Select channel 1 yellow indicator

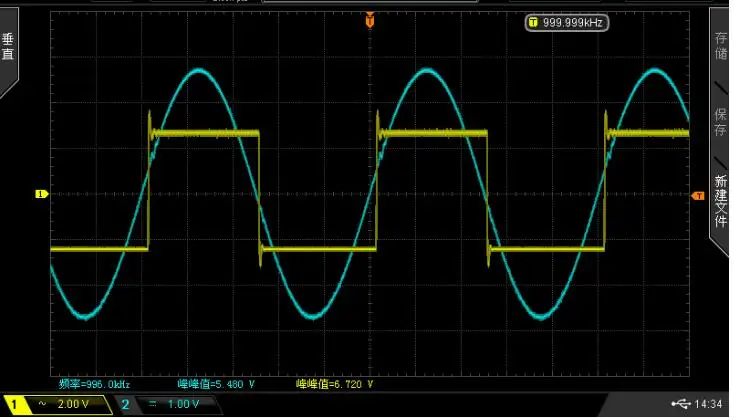point(14,404)
